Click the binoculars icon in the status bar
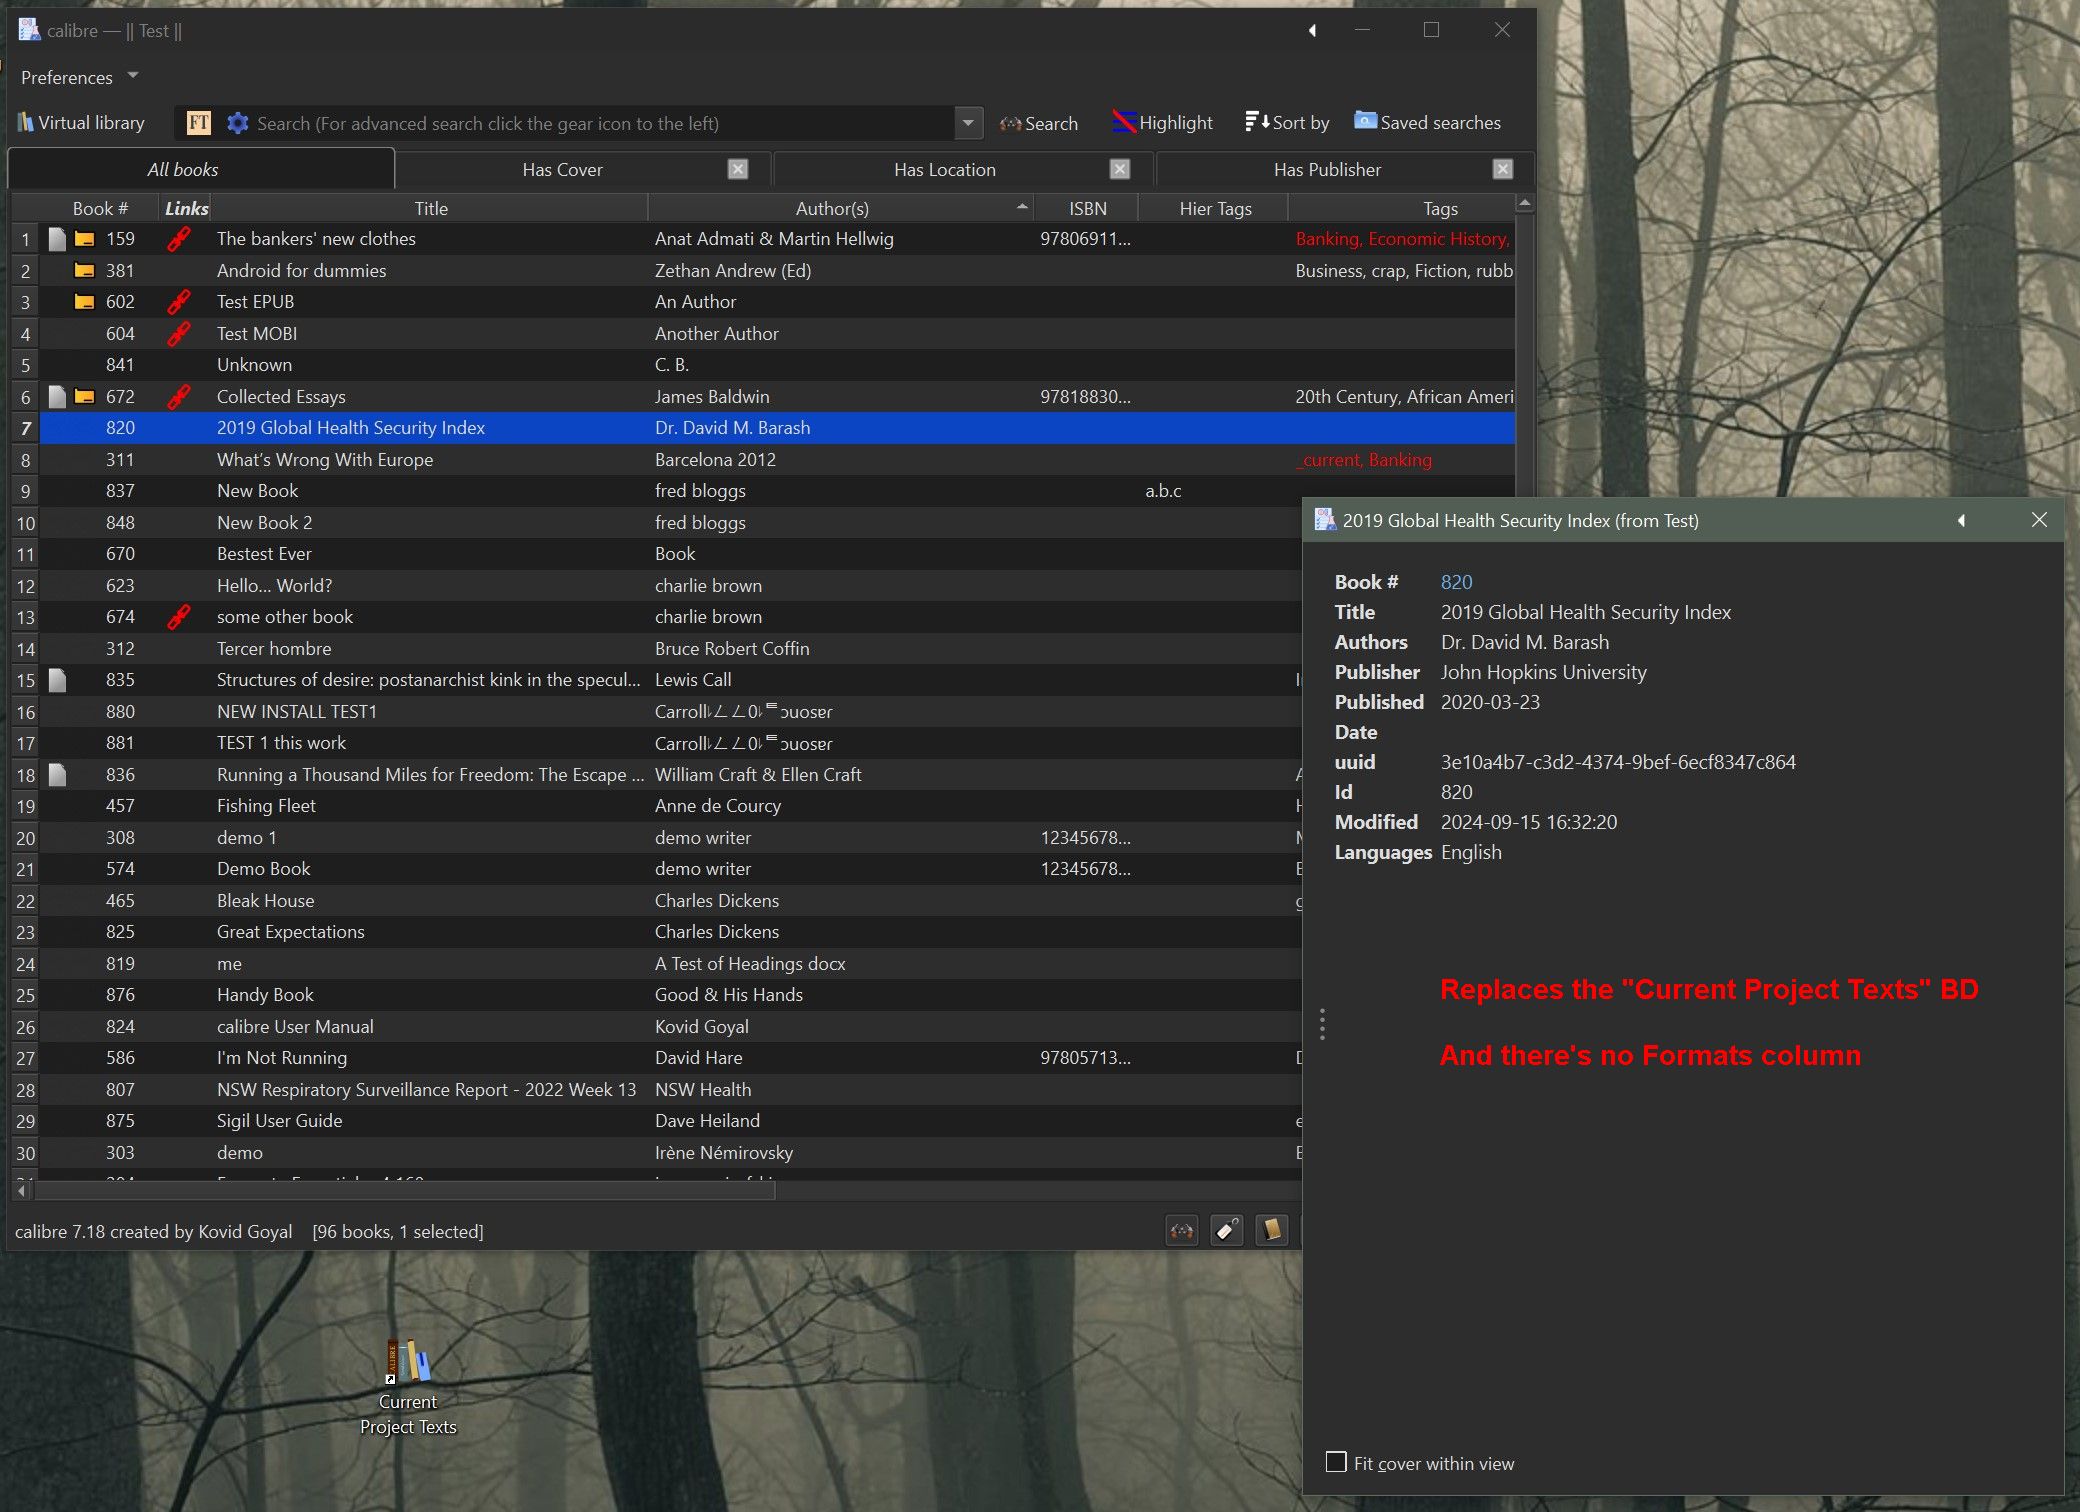The width and height of the screenshot is (2080, 1512). 1182,1230
